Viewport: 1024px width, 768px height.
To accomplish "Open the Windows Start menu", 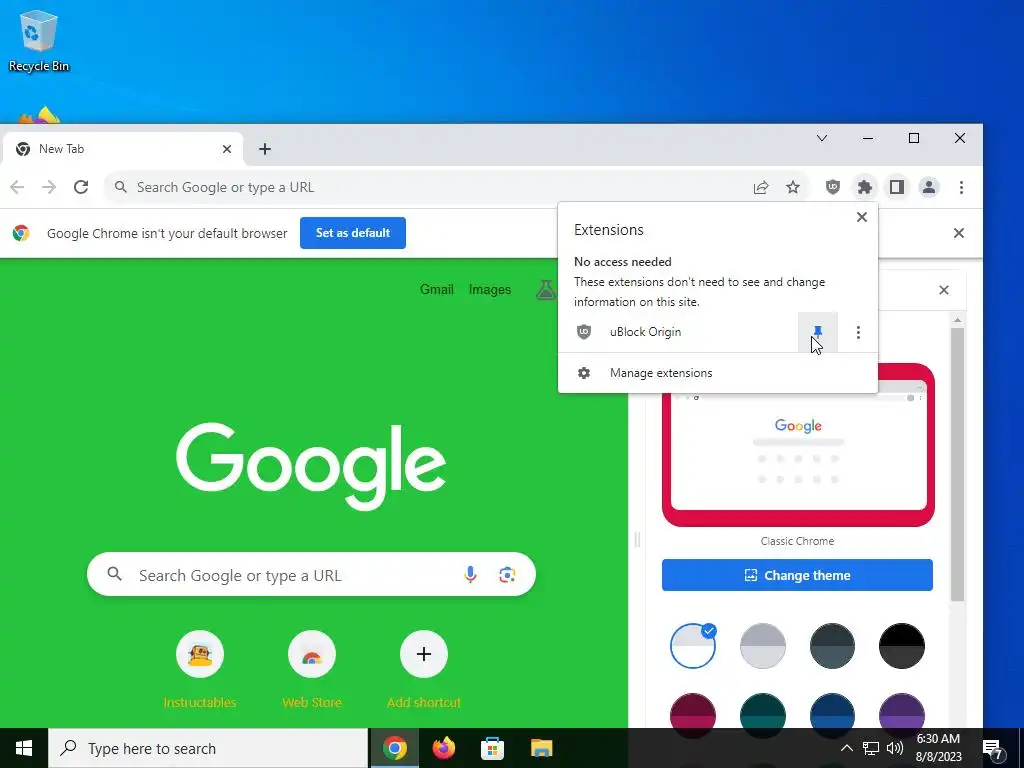I will point(24,748).
